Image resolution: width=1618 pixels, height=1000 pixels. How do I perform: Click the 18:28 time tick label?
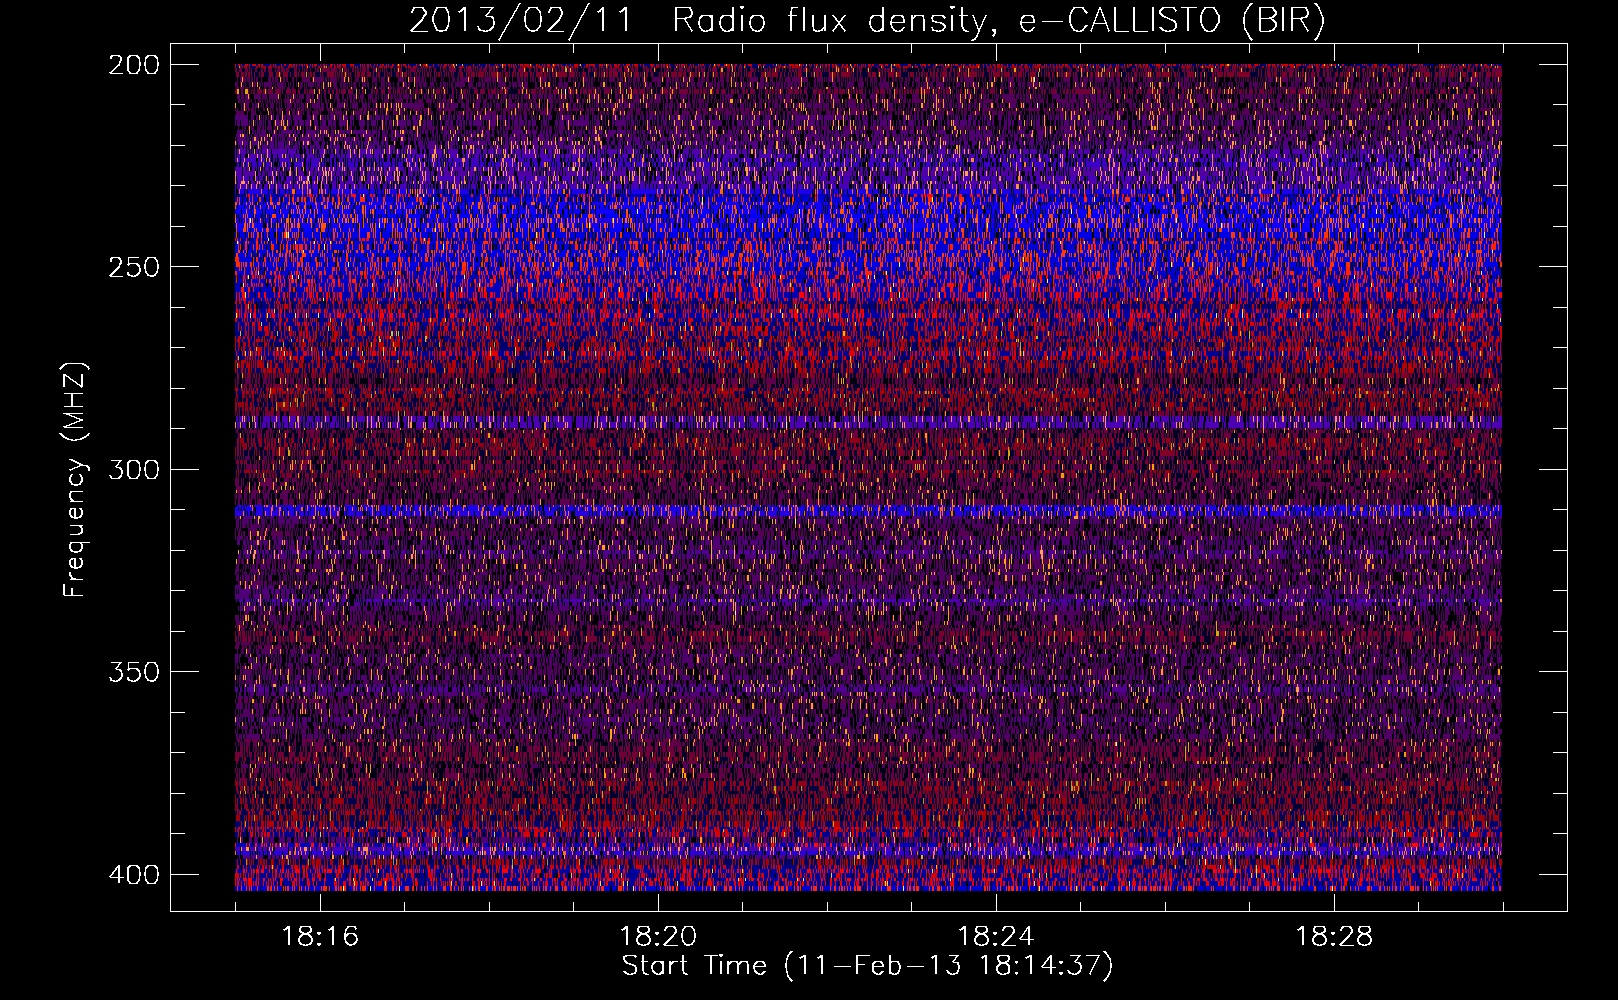click(1334, 937)
